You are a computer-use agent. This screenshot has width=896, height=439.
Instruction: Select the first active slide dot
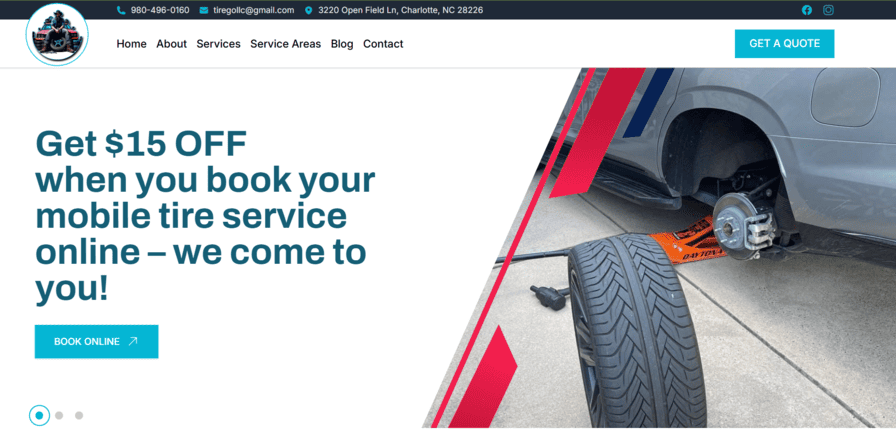(39, 416)
